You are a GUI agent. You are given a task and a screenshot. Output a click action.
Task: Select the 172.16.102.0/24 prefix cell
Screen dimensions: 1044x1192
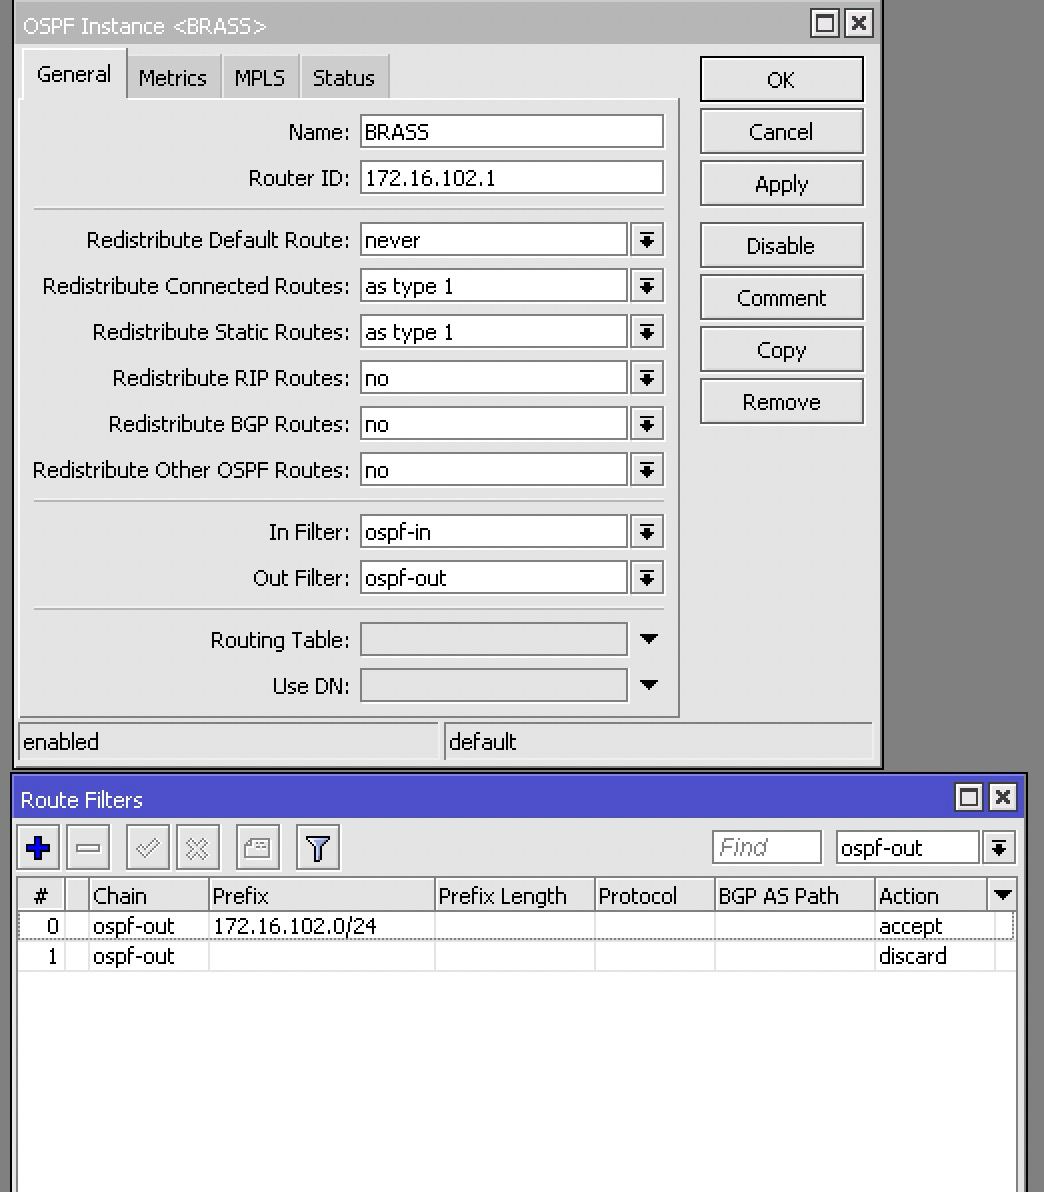tap(322, 926)
